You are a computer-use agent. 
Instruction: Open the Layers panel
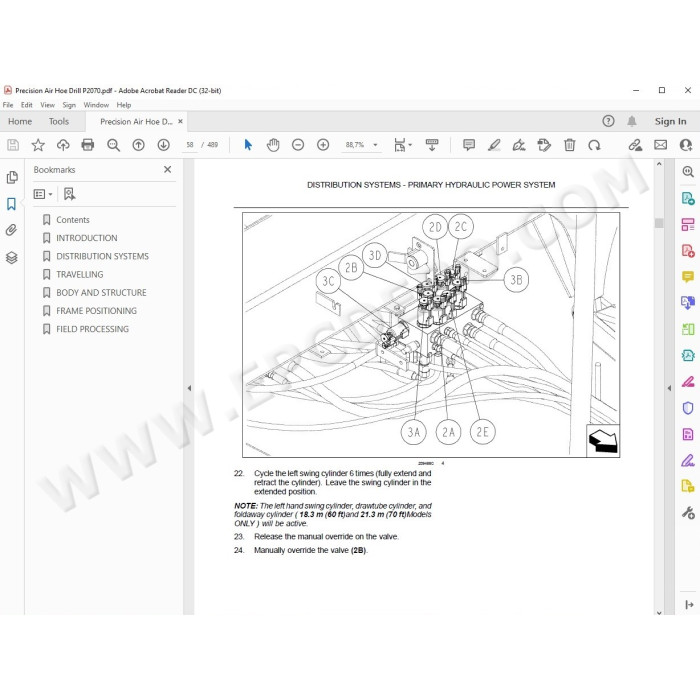click(x=12, y=258)
